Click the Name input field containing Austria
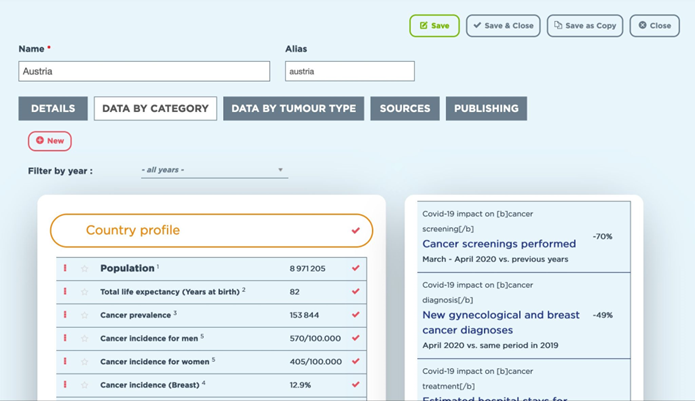Image resolution: width=695 pixels, height=401 pixels. tap(144, 71)
